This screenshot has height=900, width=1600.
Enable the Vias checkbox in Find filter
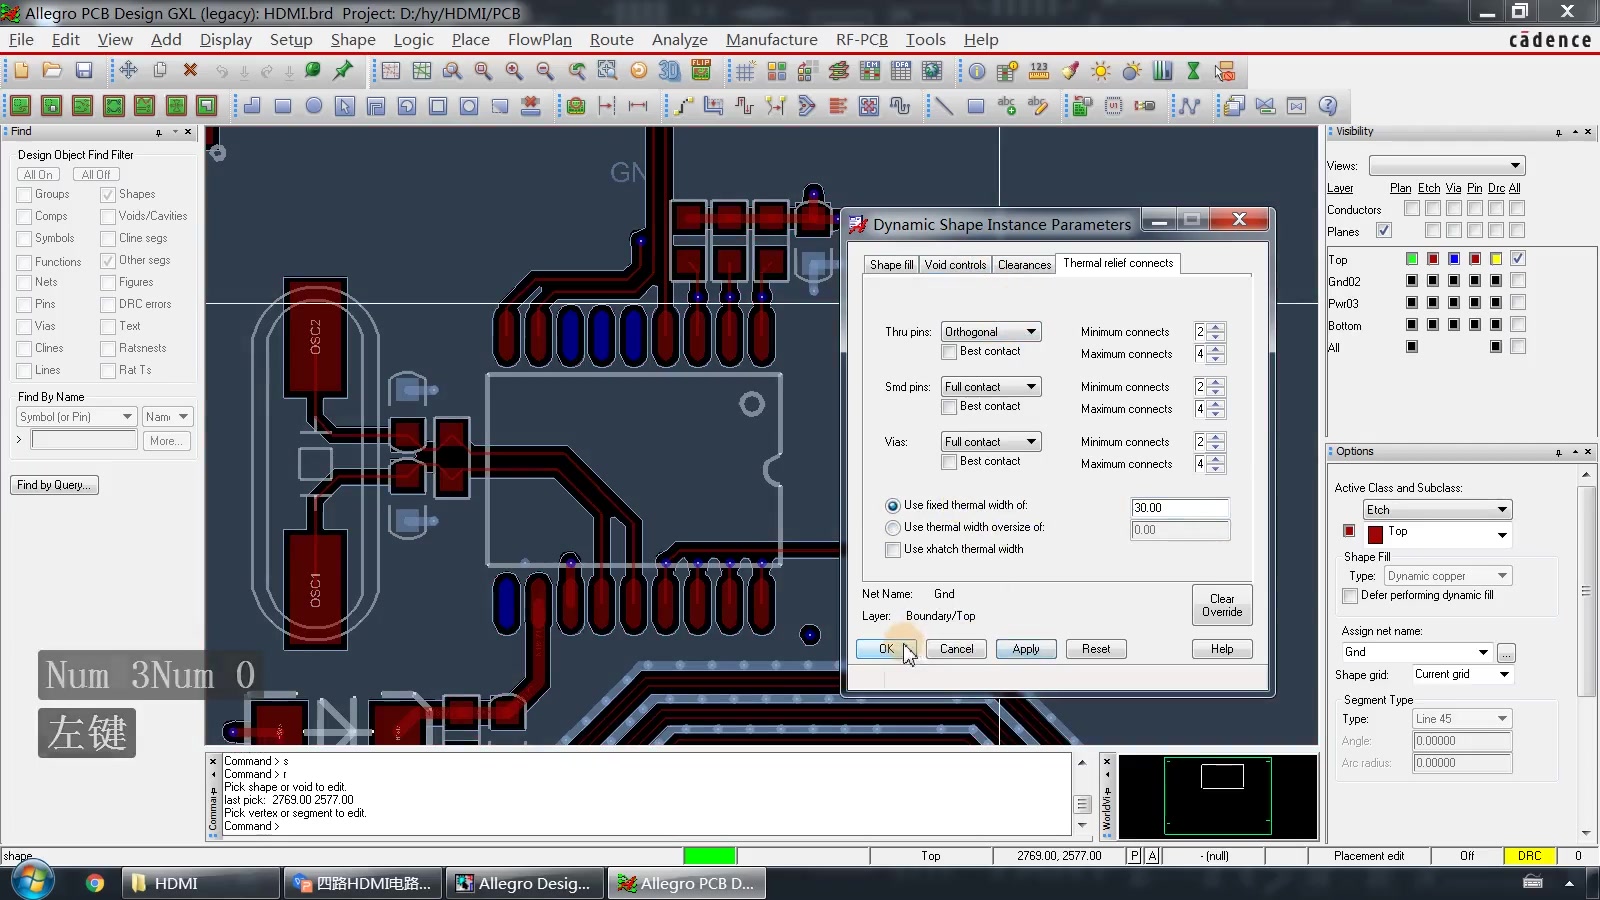pyautogui.click(x=24, y=327)
